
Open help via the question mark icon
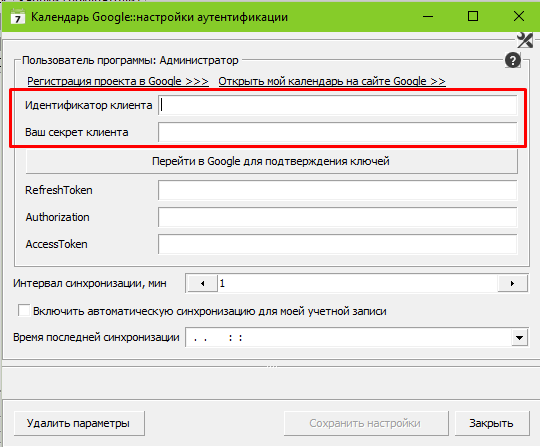point(513,61)
